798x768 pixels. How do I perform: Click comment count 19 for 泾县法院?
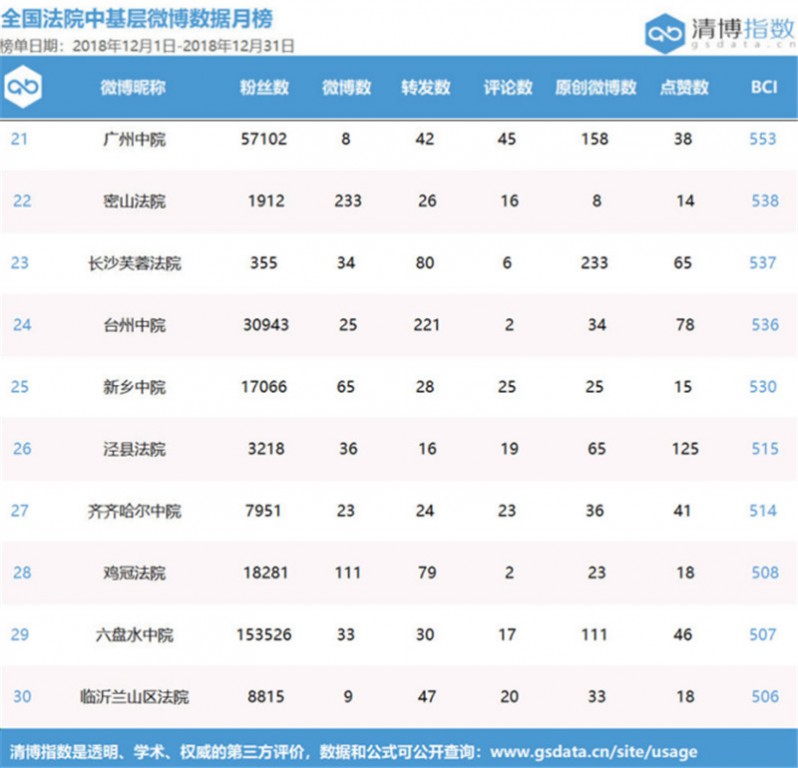(x=509, y=449)
